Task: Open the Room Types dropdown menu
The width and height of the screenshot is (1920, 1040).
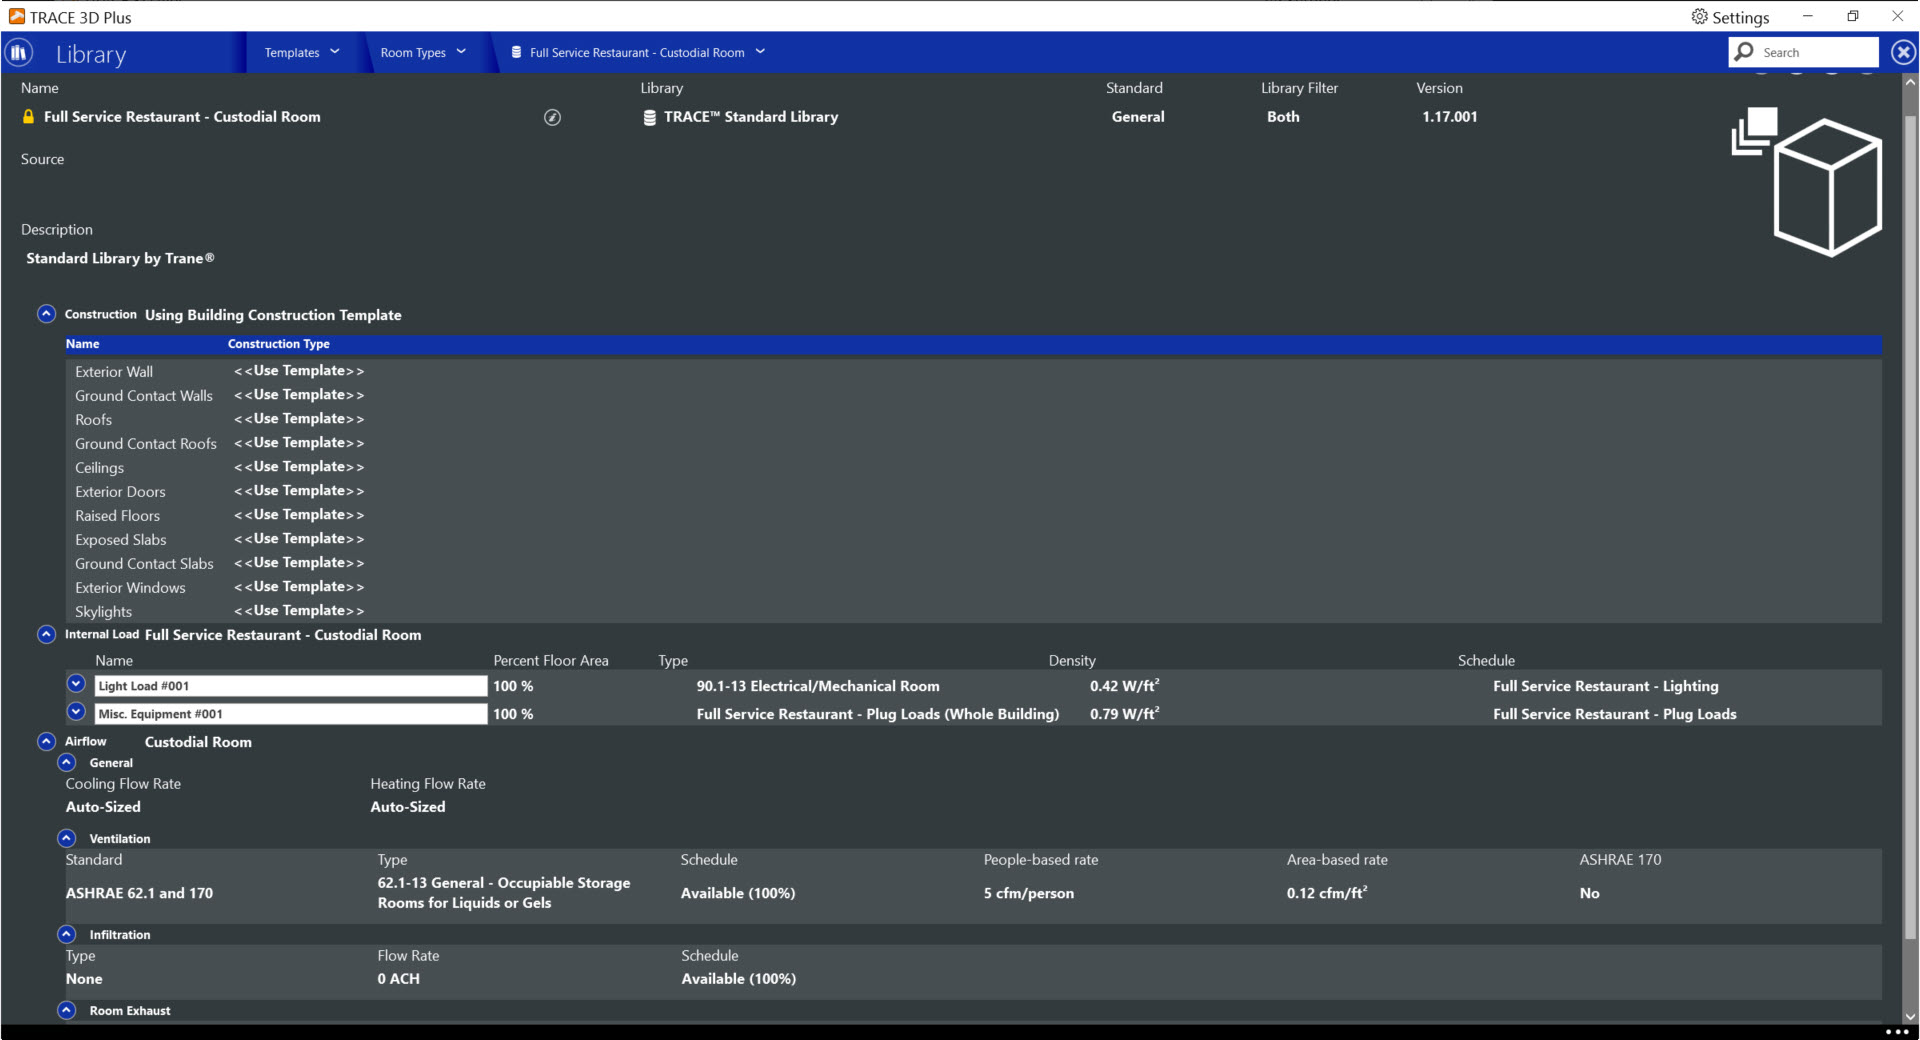Action: click(x=423, y=53)
